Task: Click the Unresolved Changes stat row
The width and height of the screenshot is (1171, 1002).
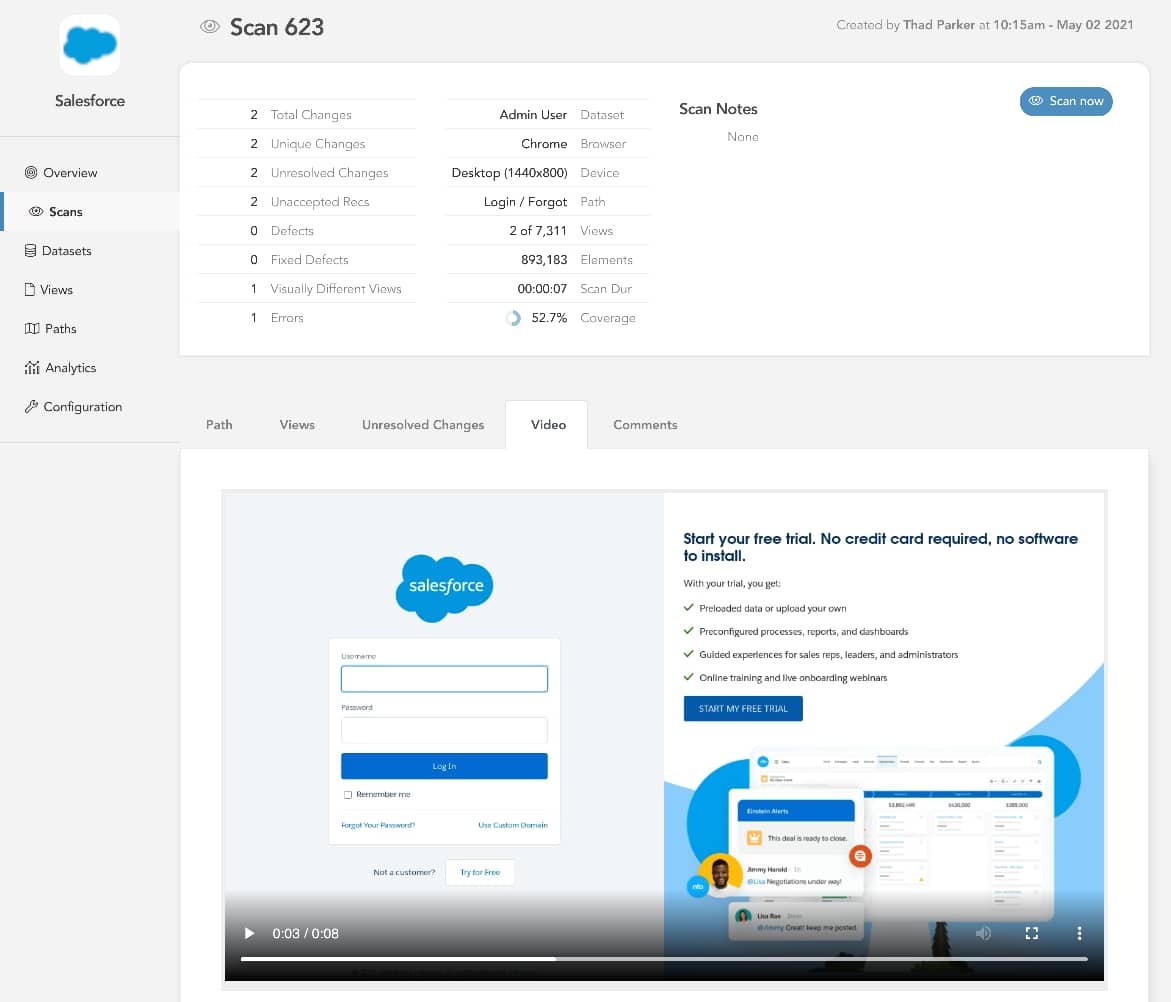Action: pos(306,172)
